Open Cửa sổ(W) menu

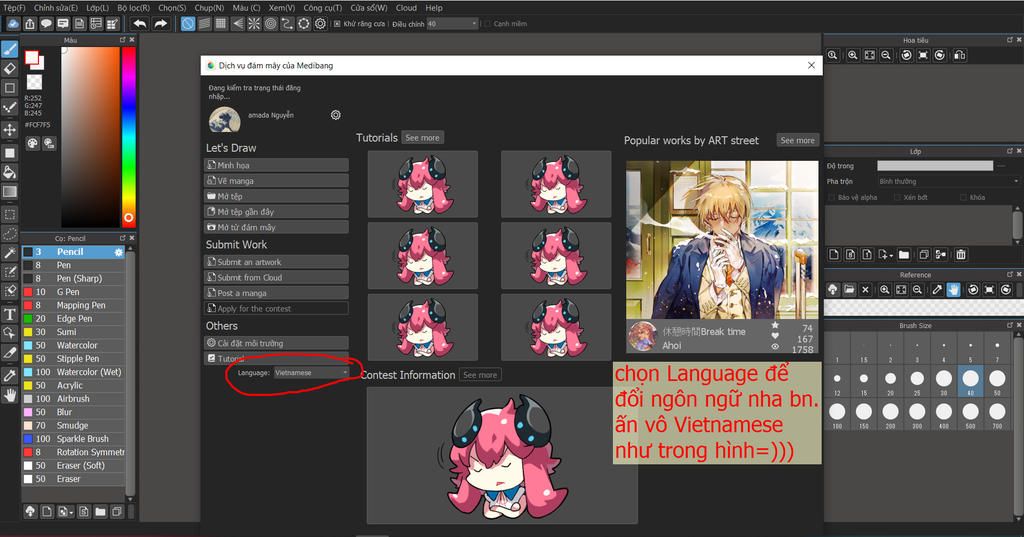368,8
